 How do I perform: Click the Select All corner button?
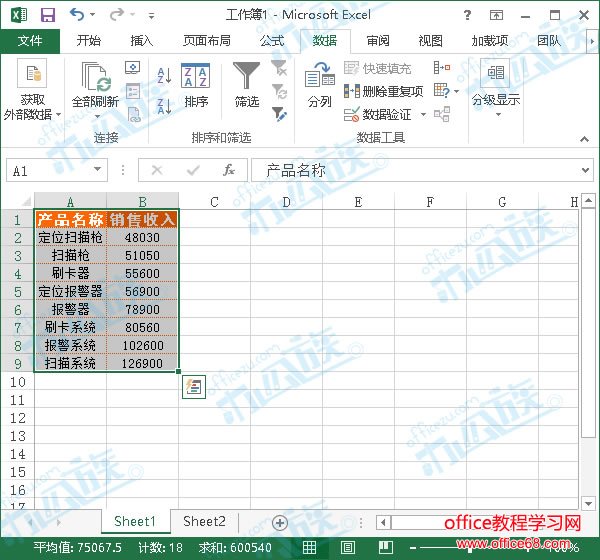pyautogui.click(x=24, y=201)
